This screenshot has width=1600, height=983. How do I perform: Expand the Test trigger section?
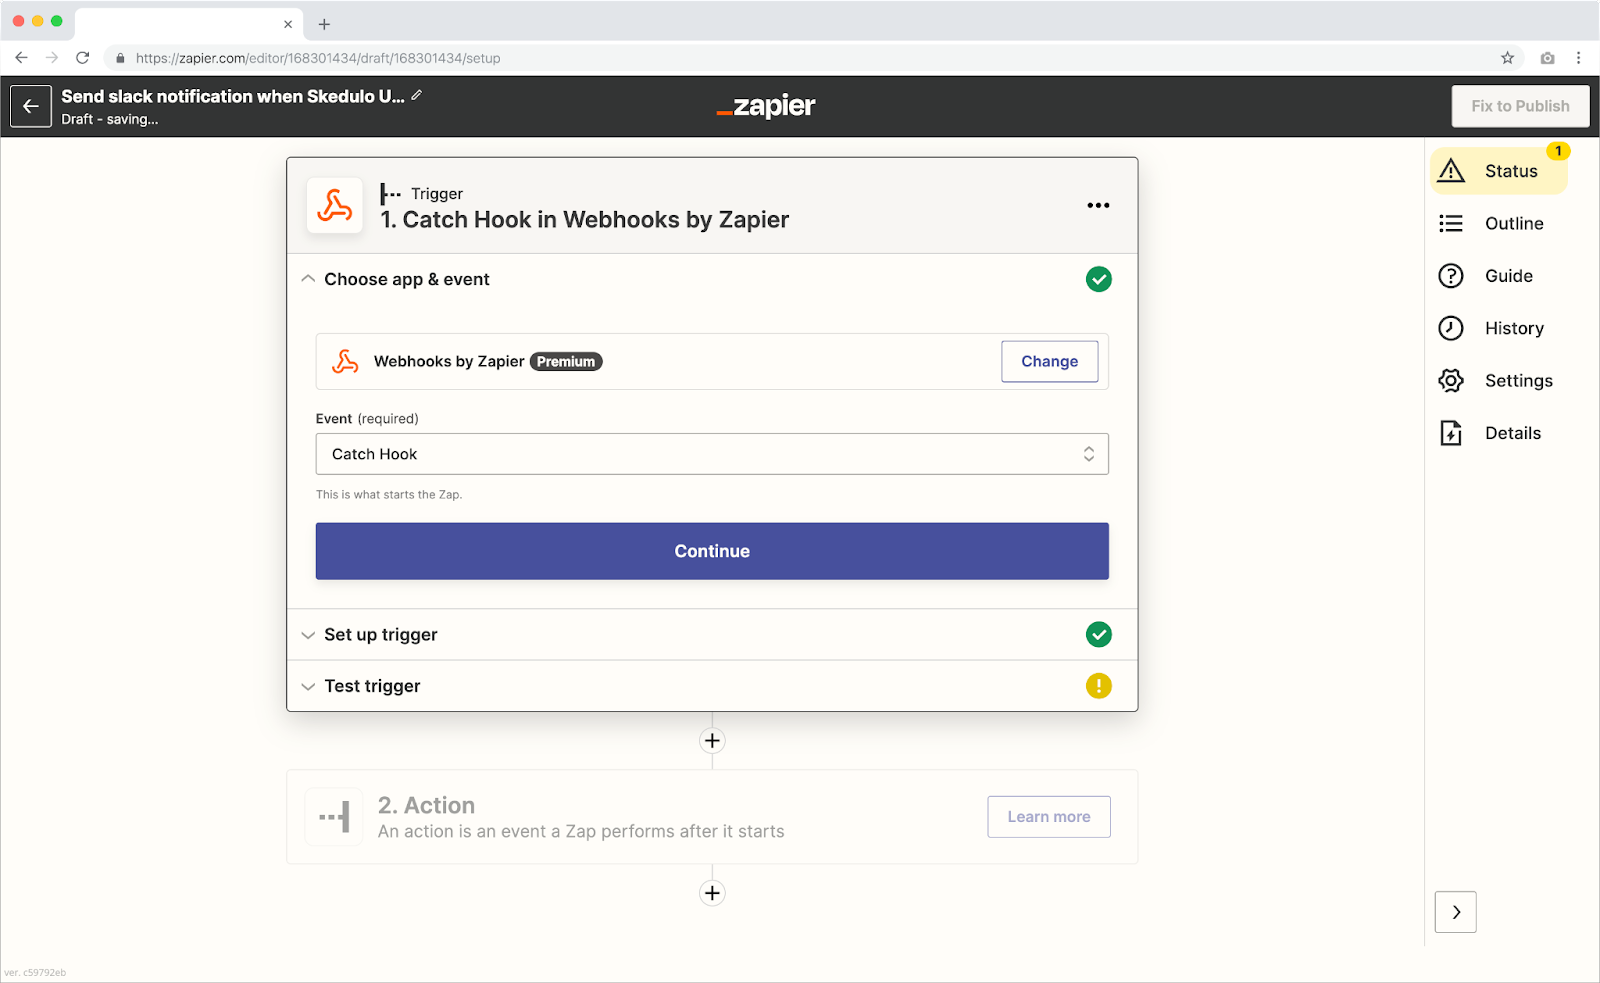click(308, 686)
